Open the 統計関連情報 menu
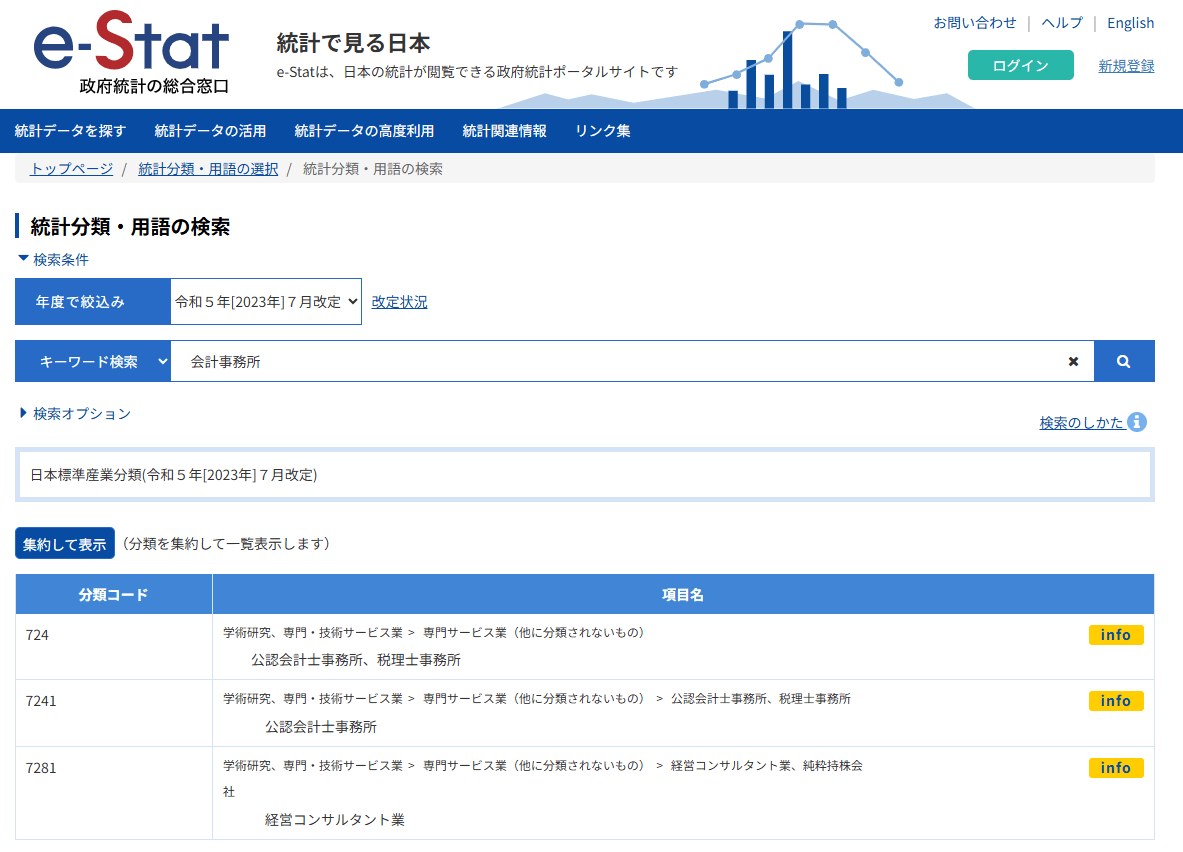Screen dimensions: 1183x852 [x=504, y=131]
